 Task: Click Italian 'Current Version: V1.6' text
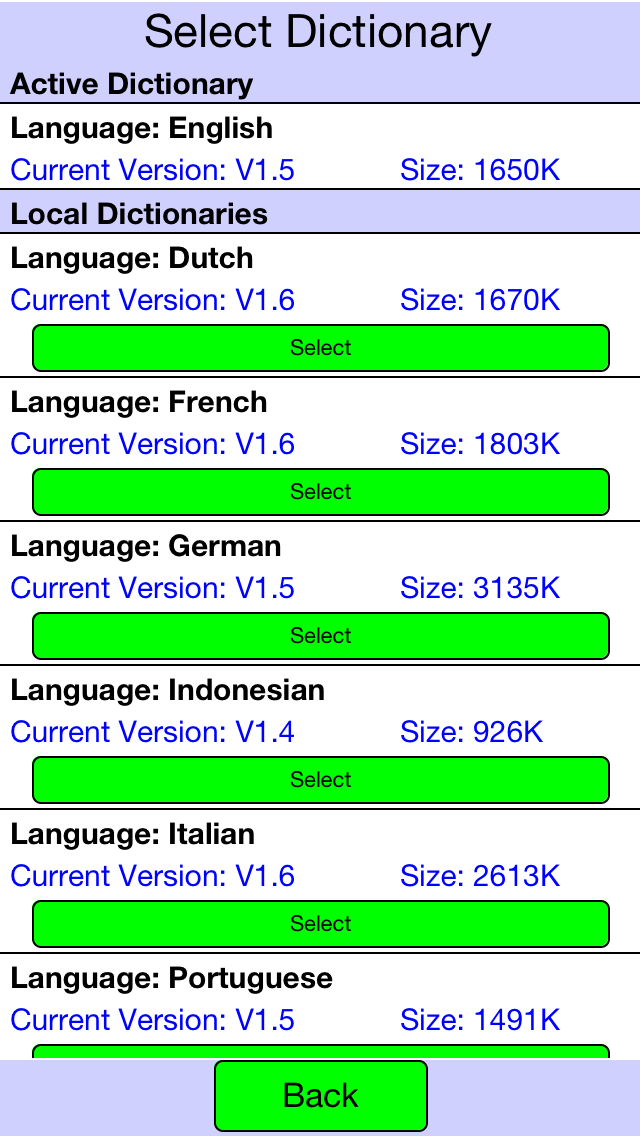tap(152, 877)
